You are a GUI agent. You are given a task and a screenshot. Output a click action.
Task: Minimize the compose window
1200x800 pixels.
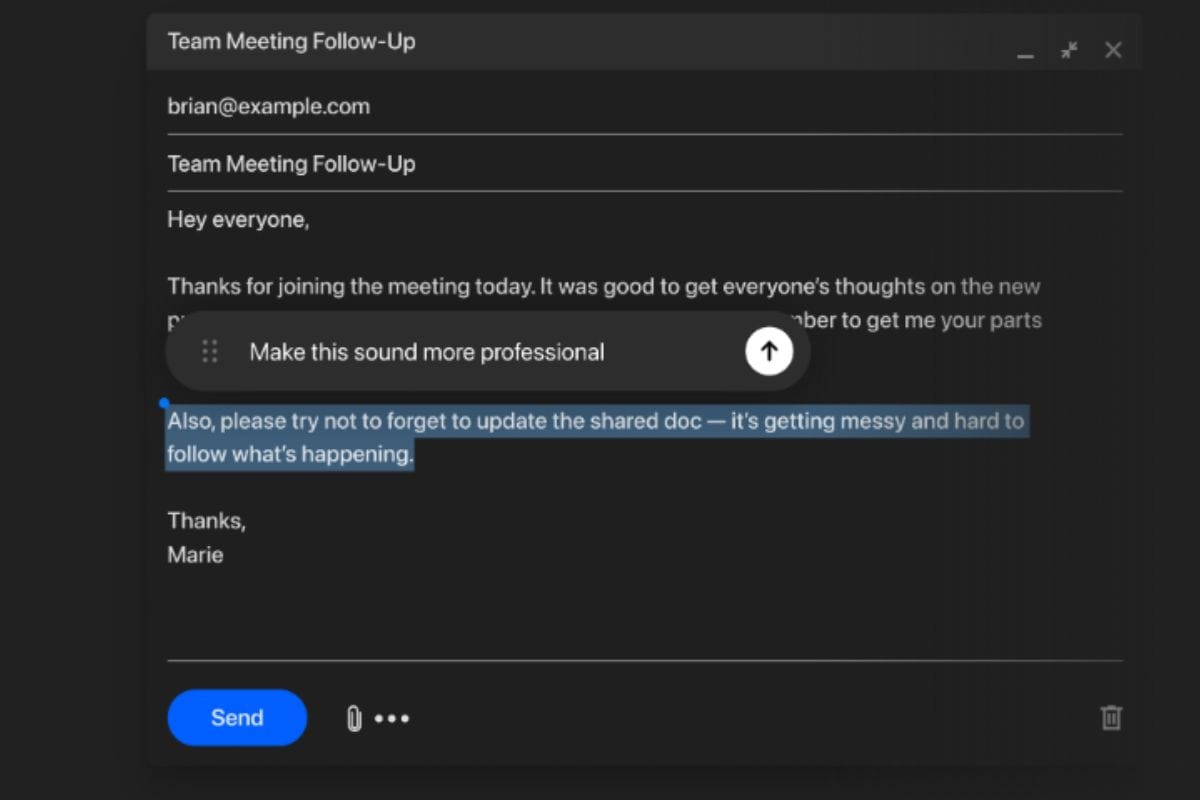1025,51
